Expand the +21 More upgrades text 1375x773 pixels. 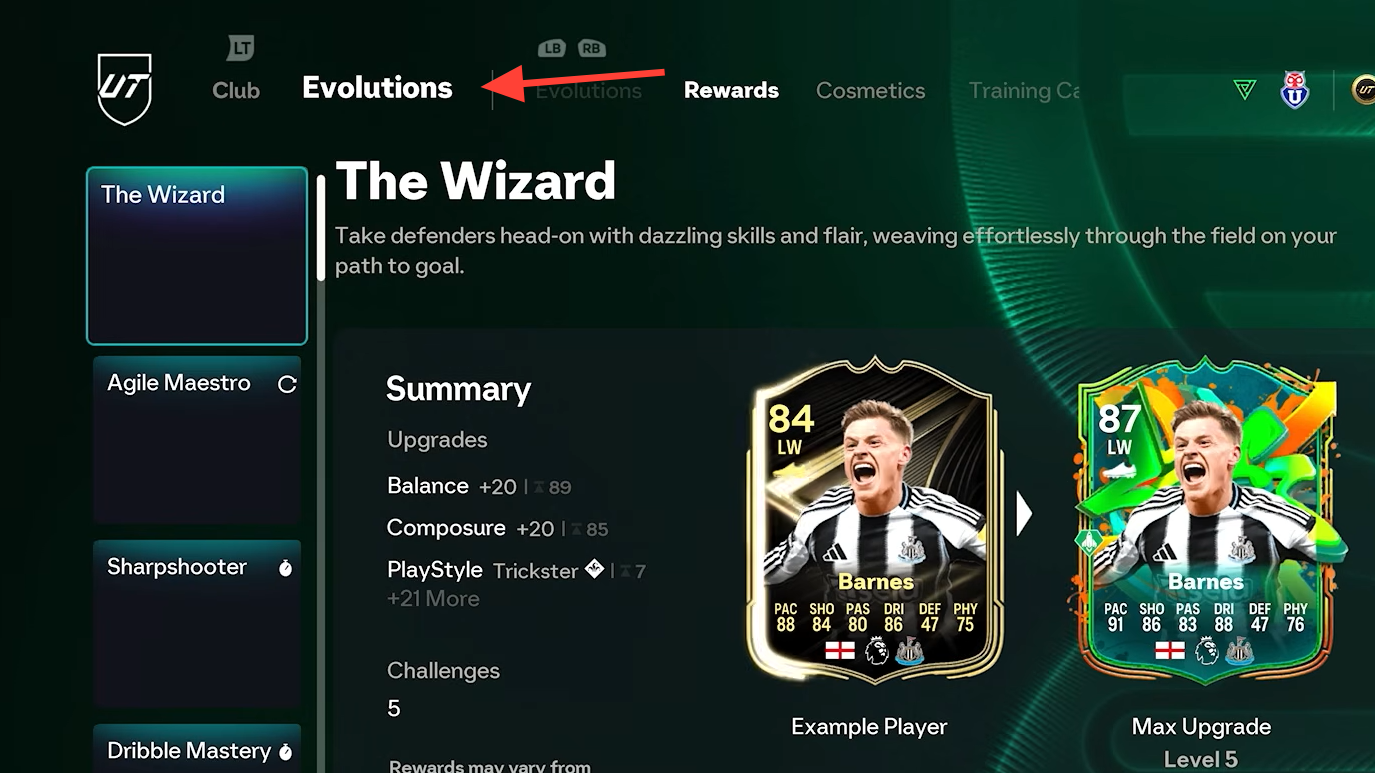coord(433,599)
